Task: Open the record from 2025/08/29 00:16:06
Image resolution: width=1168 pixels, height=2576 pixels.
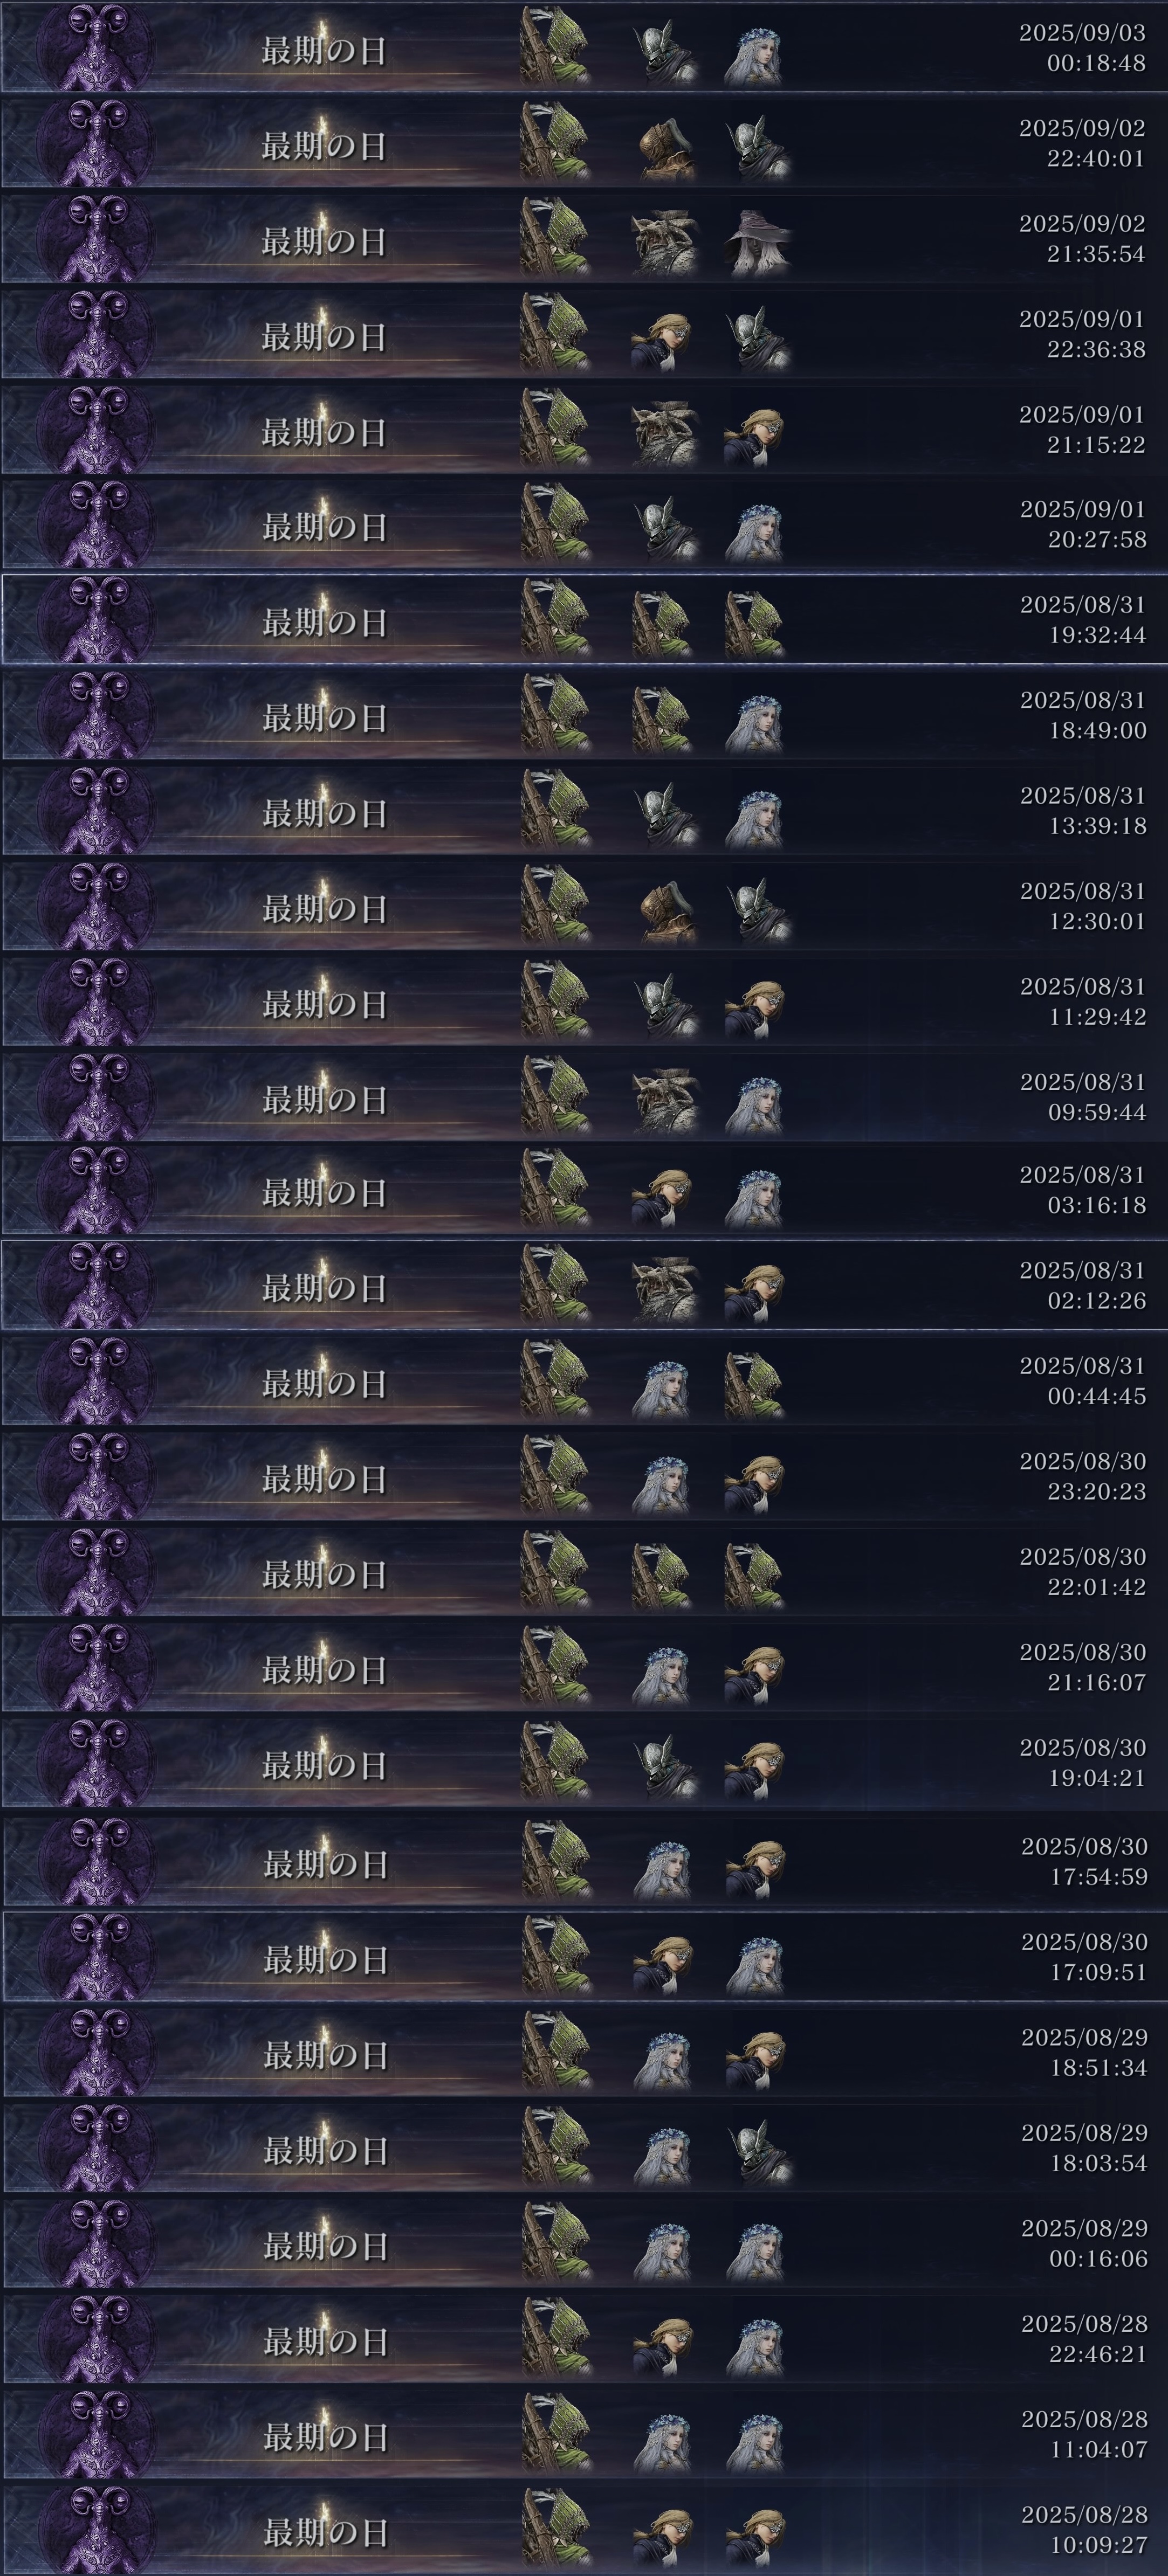Action: click(x=584, y=2243)
